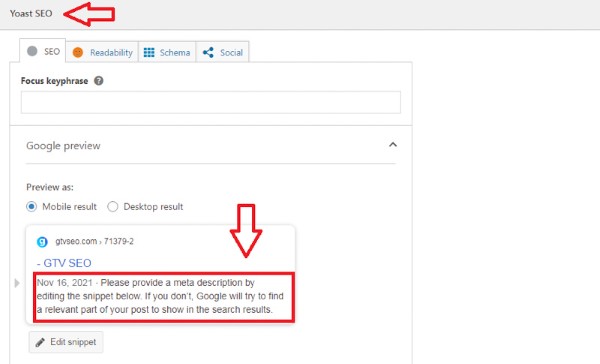Screen dimensions: 600x364
Task: Click the gray SEO score indicator icon
Action: tap(32, 51)
